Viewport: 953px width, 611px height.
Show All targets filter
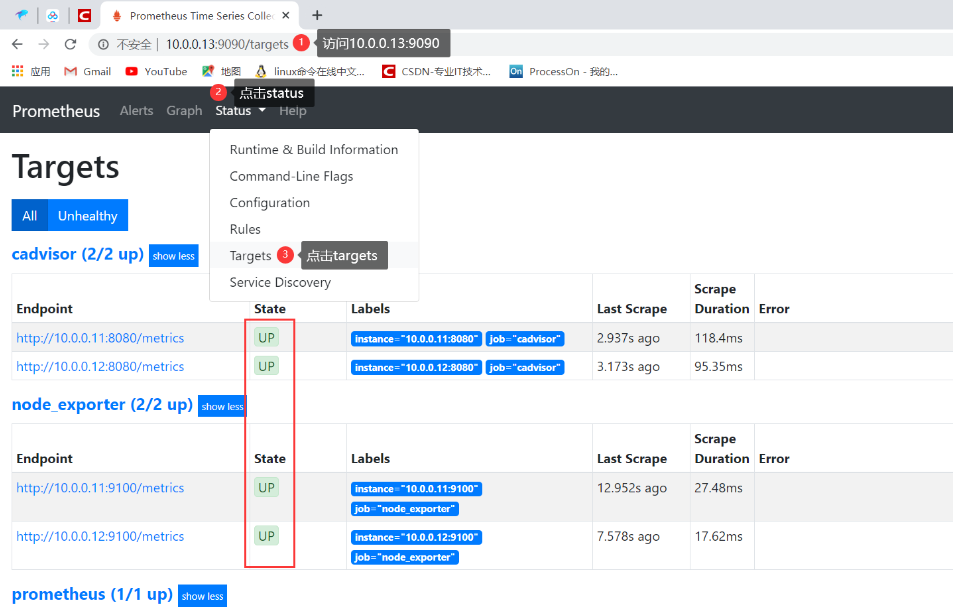tap(29, 215)
